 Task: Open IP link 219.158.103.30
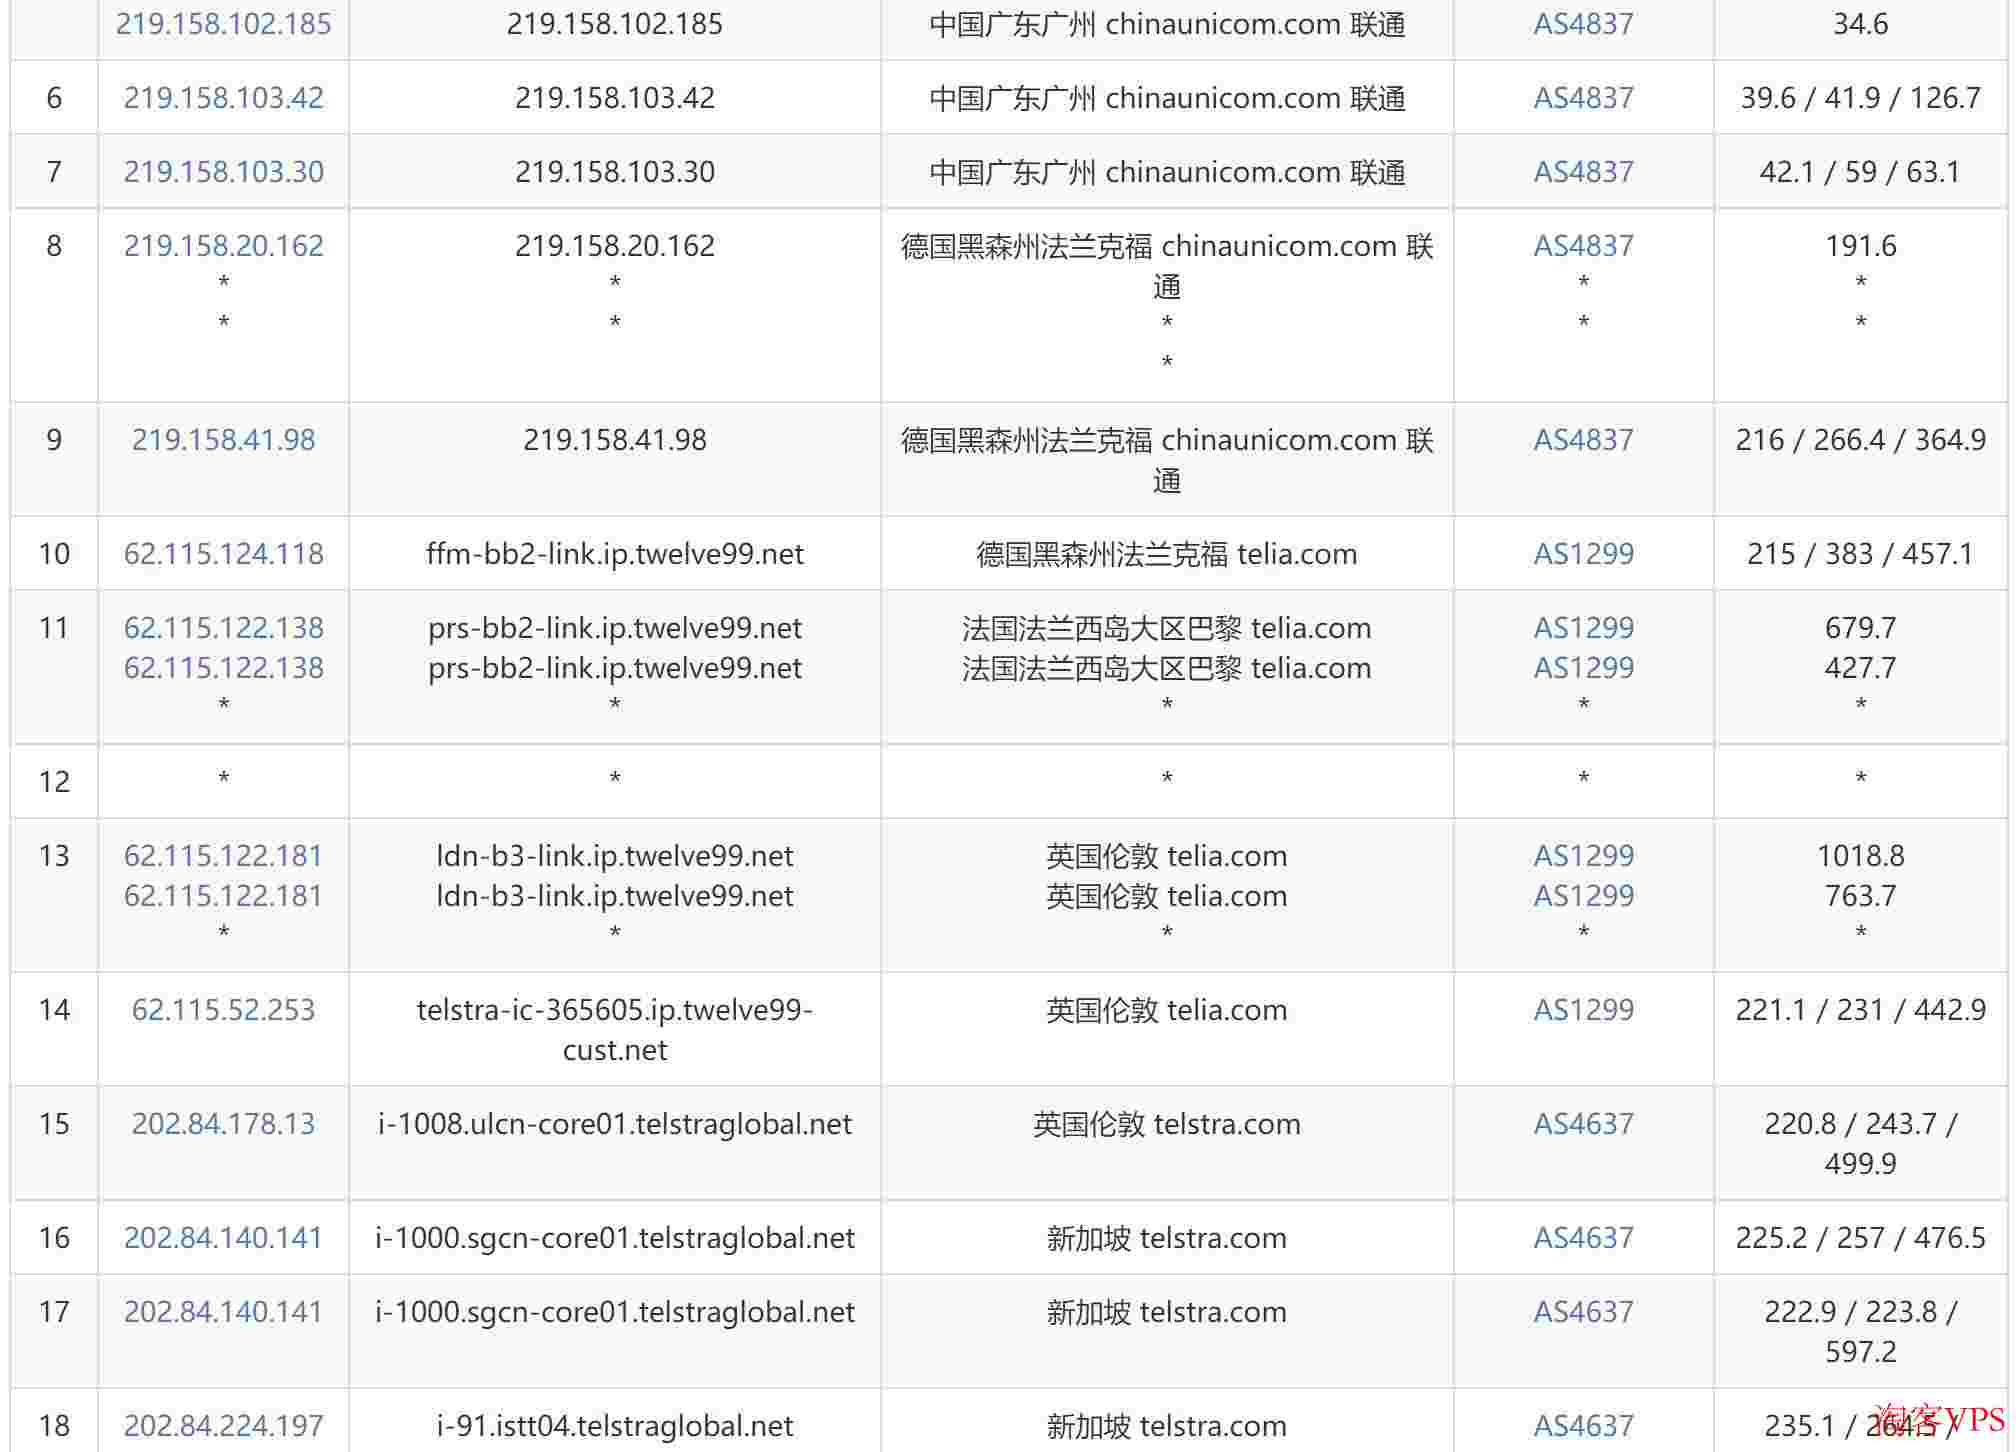223,172
